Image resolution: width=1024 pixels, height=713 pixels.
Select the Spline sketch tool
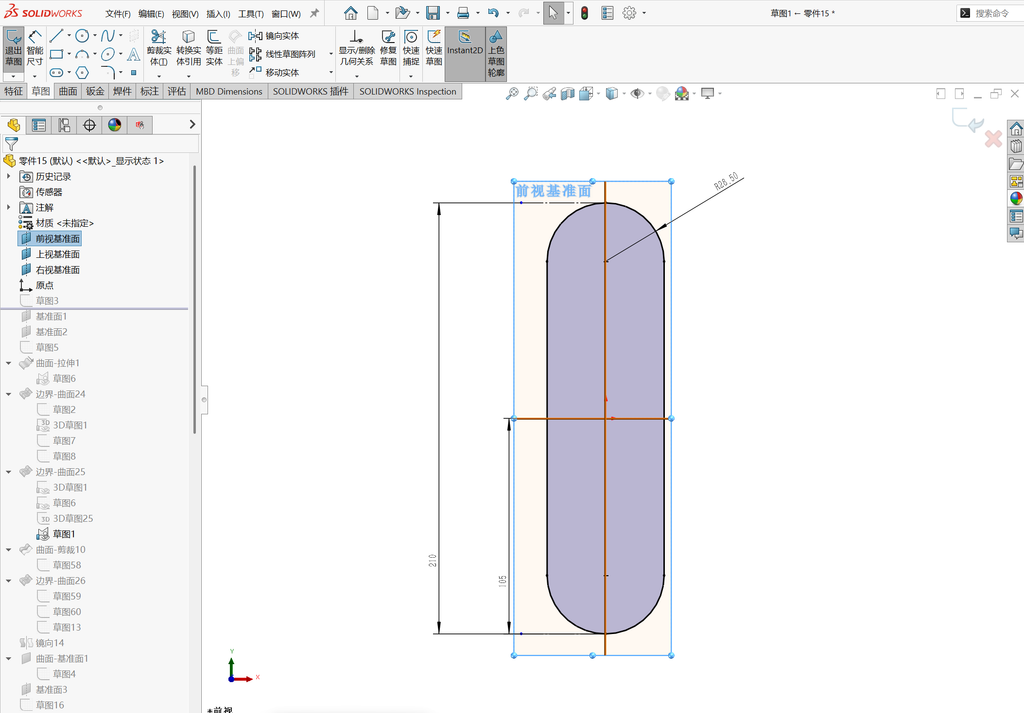pos(108,36)
